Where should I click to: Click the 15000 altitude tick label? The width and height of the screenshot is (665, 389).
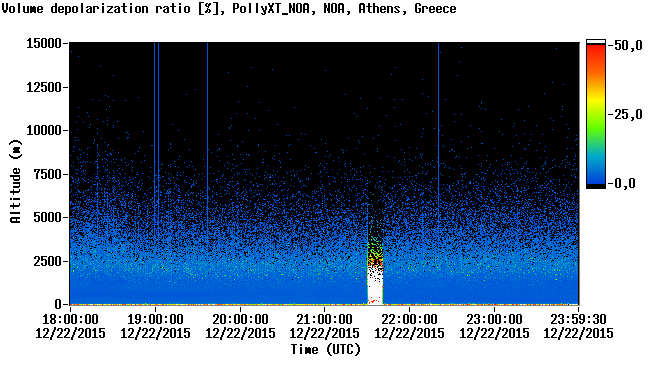(x=44, y=43)
